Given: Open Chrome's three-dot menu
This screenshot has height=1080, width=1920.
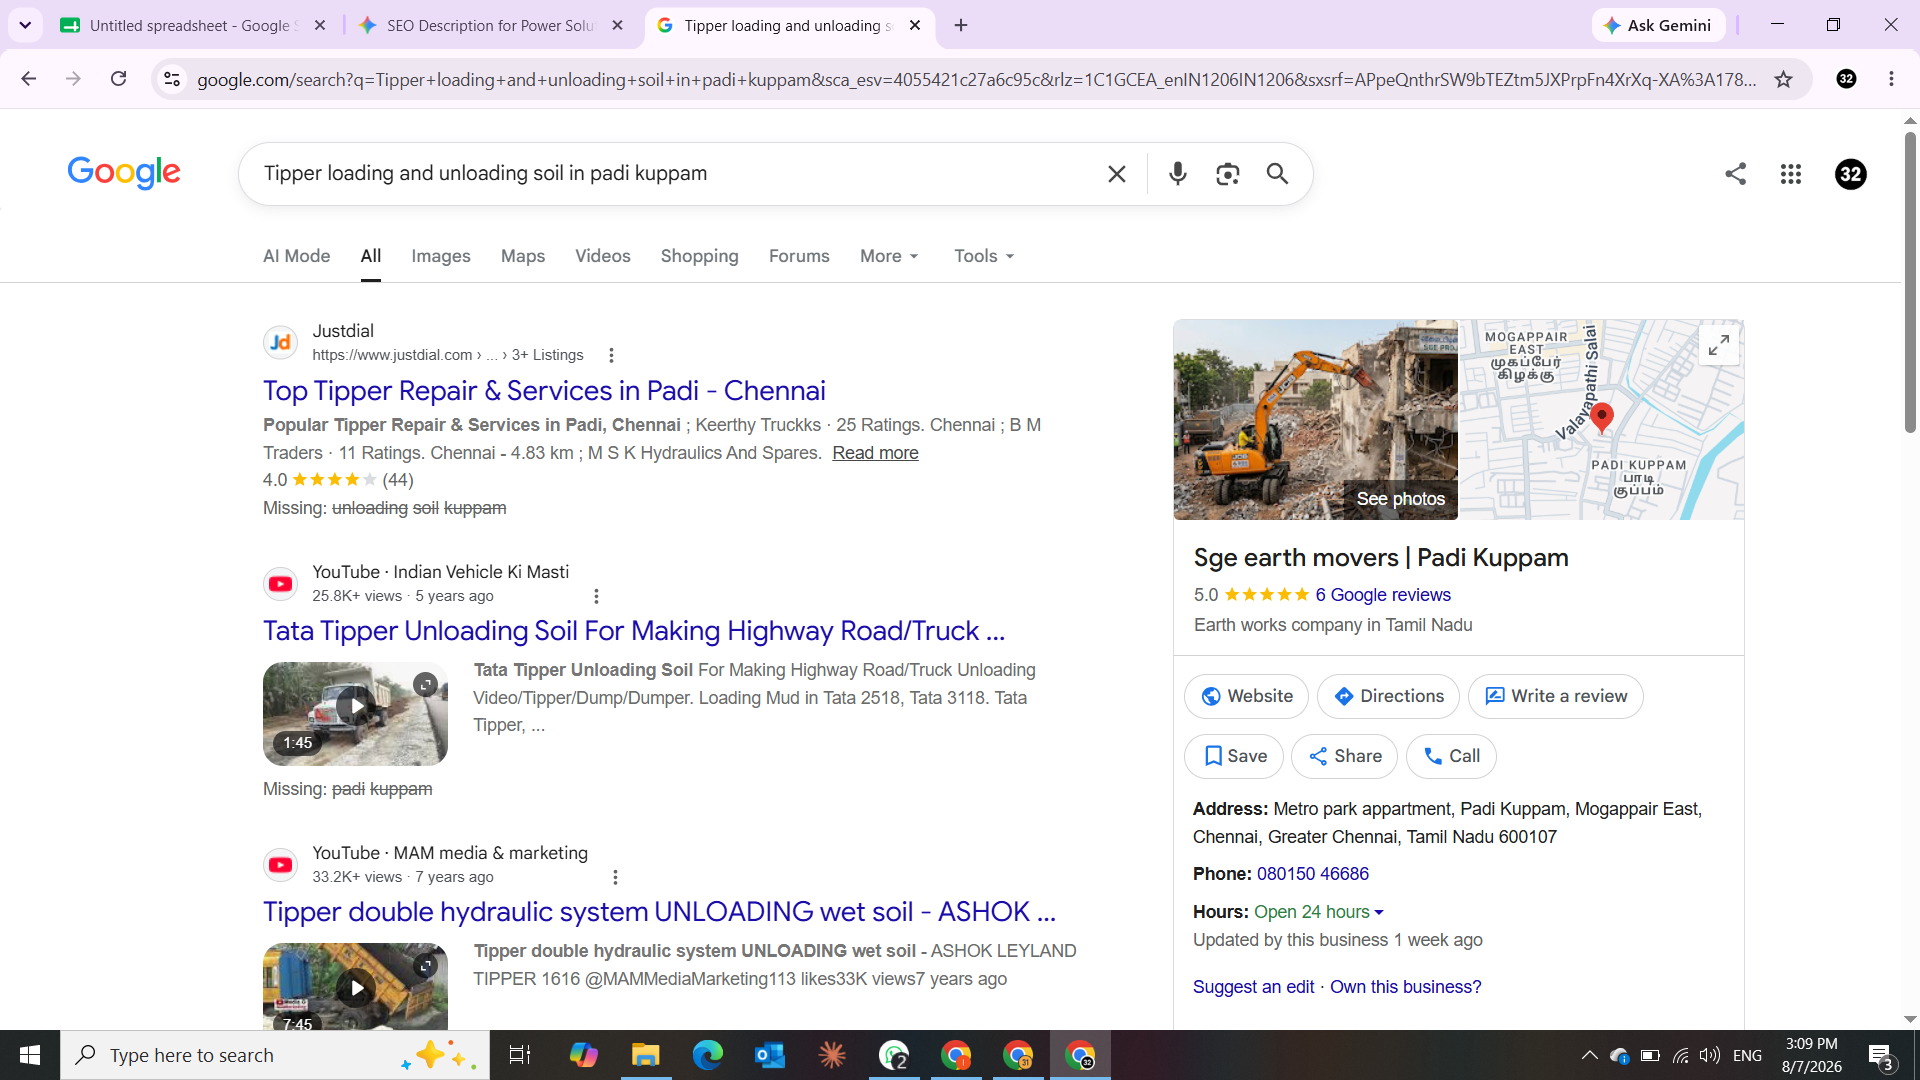Looking at the screenshot, I should [1891, 79].
